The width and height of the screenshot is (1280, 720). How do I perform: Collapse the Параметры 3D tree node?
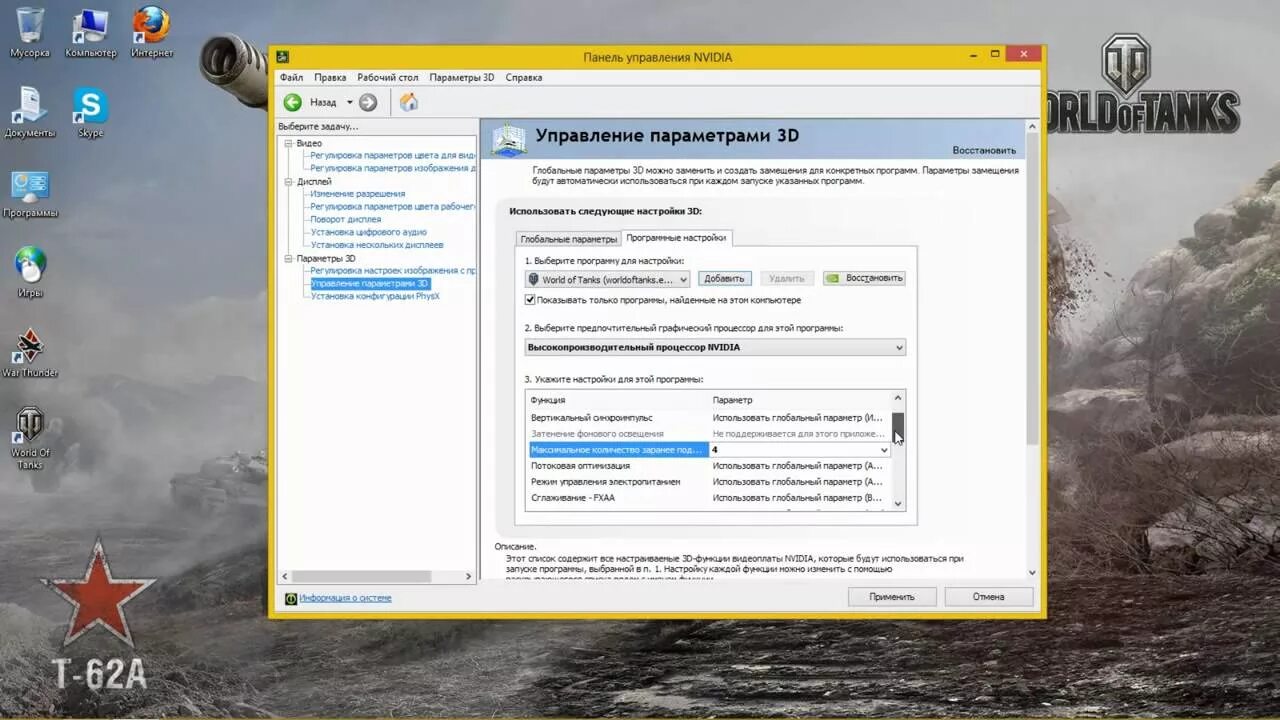point(288,258)
